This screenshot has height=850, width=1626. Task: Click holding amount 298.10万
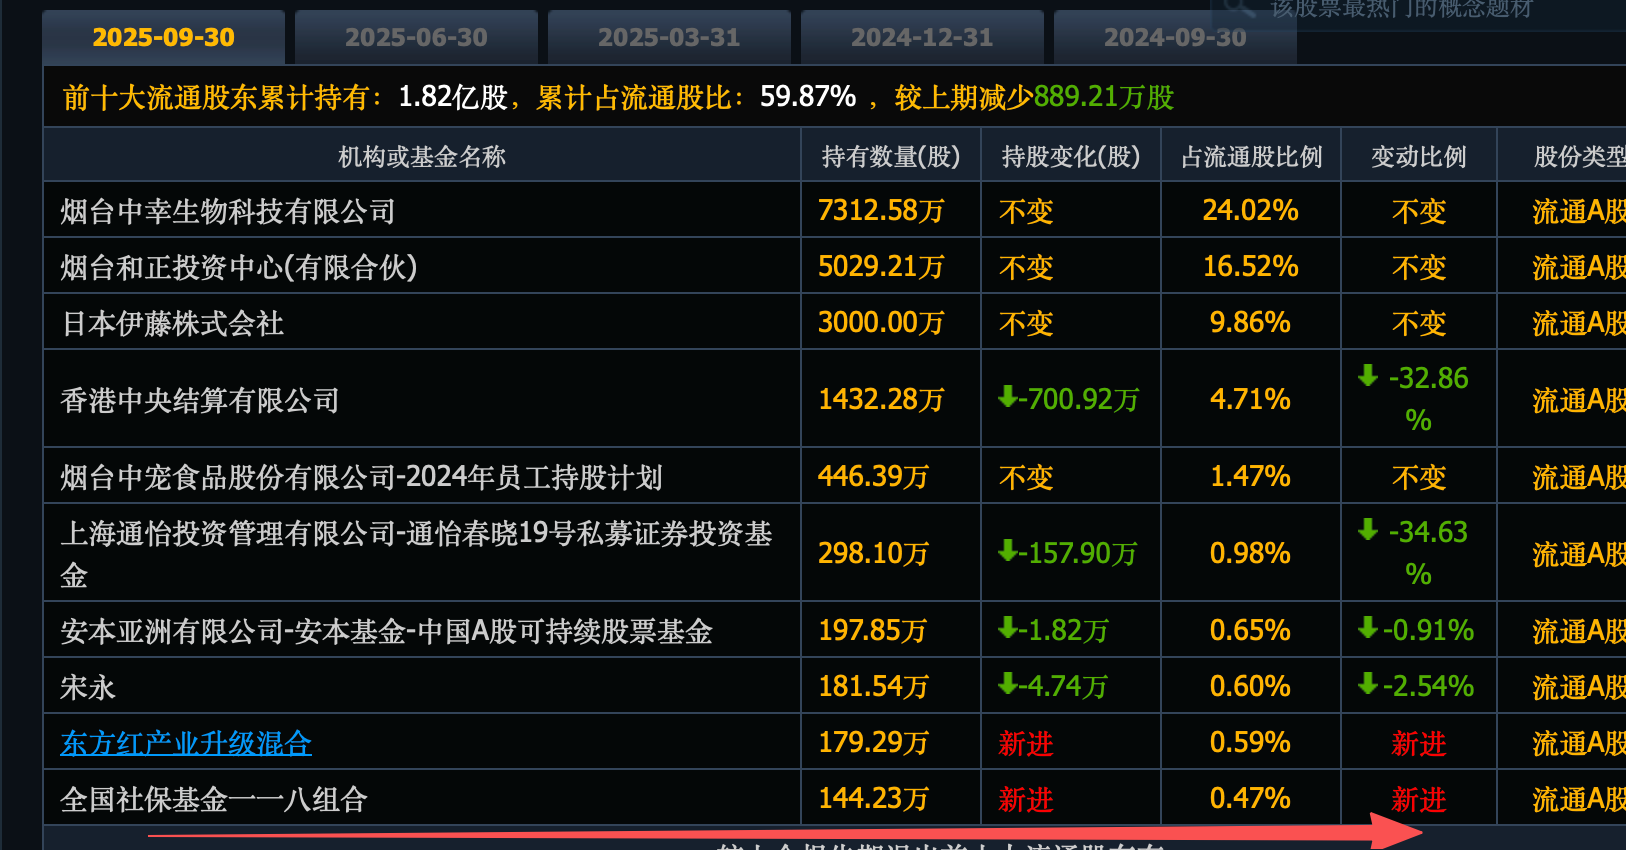click(x=873, y=553)
